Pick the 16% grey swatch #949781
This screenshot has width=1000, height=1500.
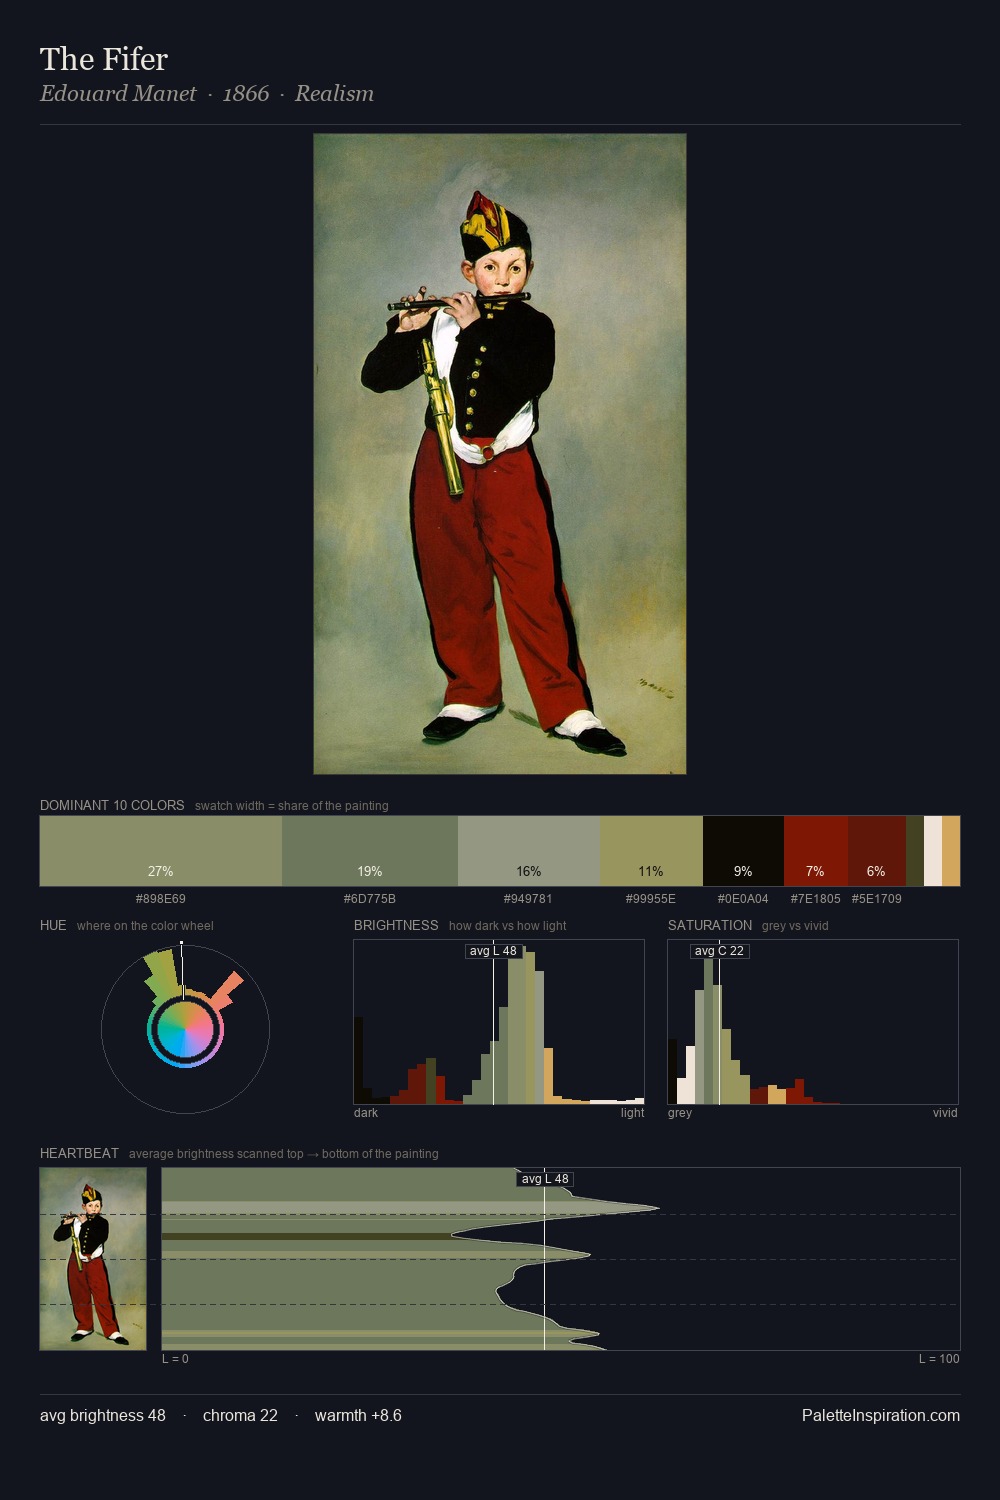529,851
